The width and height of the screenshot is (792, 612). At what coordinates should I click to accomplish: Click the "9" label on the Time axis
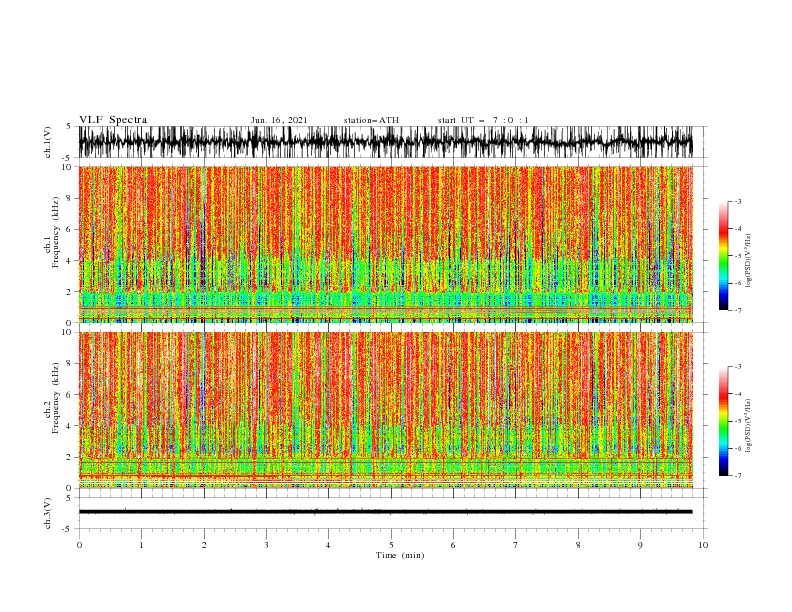(x=640, y=545)
